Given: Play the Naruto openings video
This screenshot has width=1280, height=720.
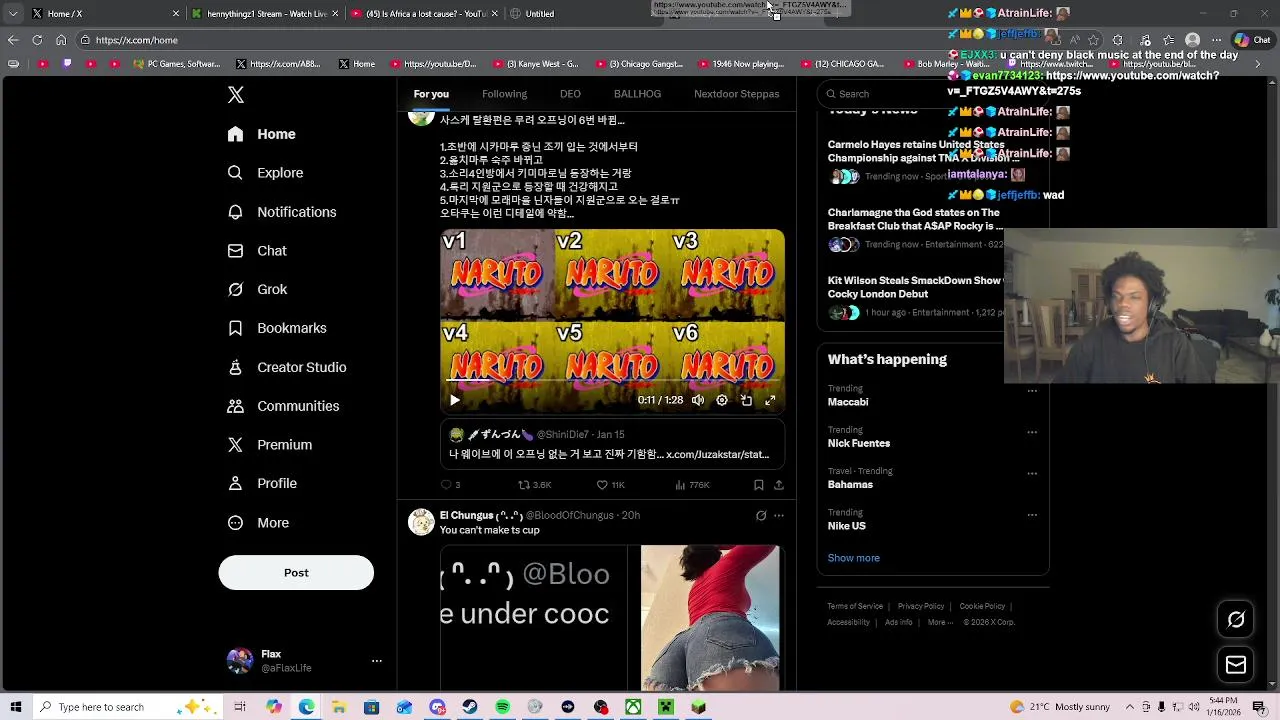Looking at the screenshot, I should tap(455, 400).
